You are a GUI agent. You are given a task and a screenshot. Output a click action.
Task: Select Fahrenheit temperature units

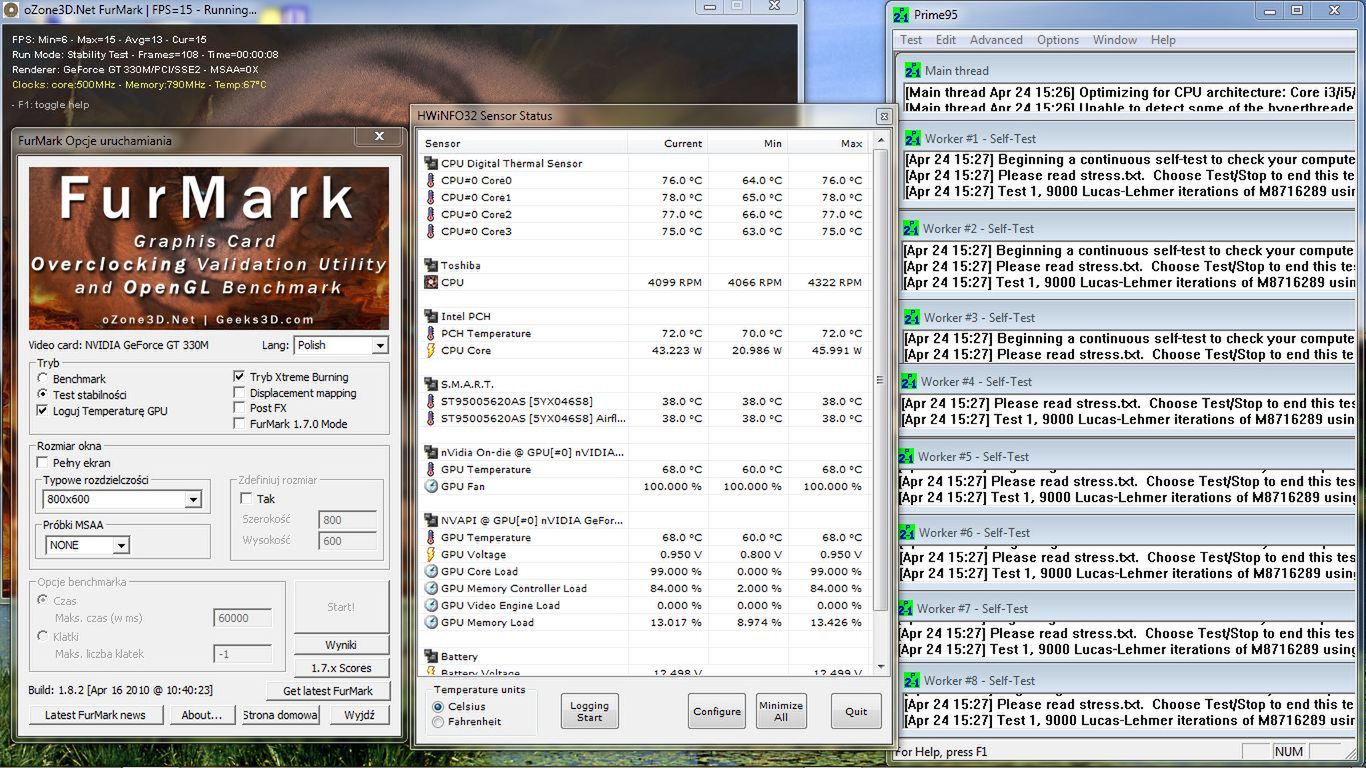tap(438, 721)
